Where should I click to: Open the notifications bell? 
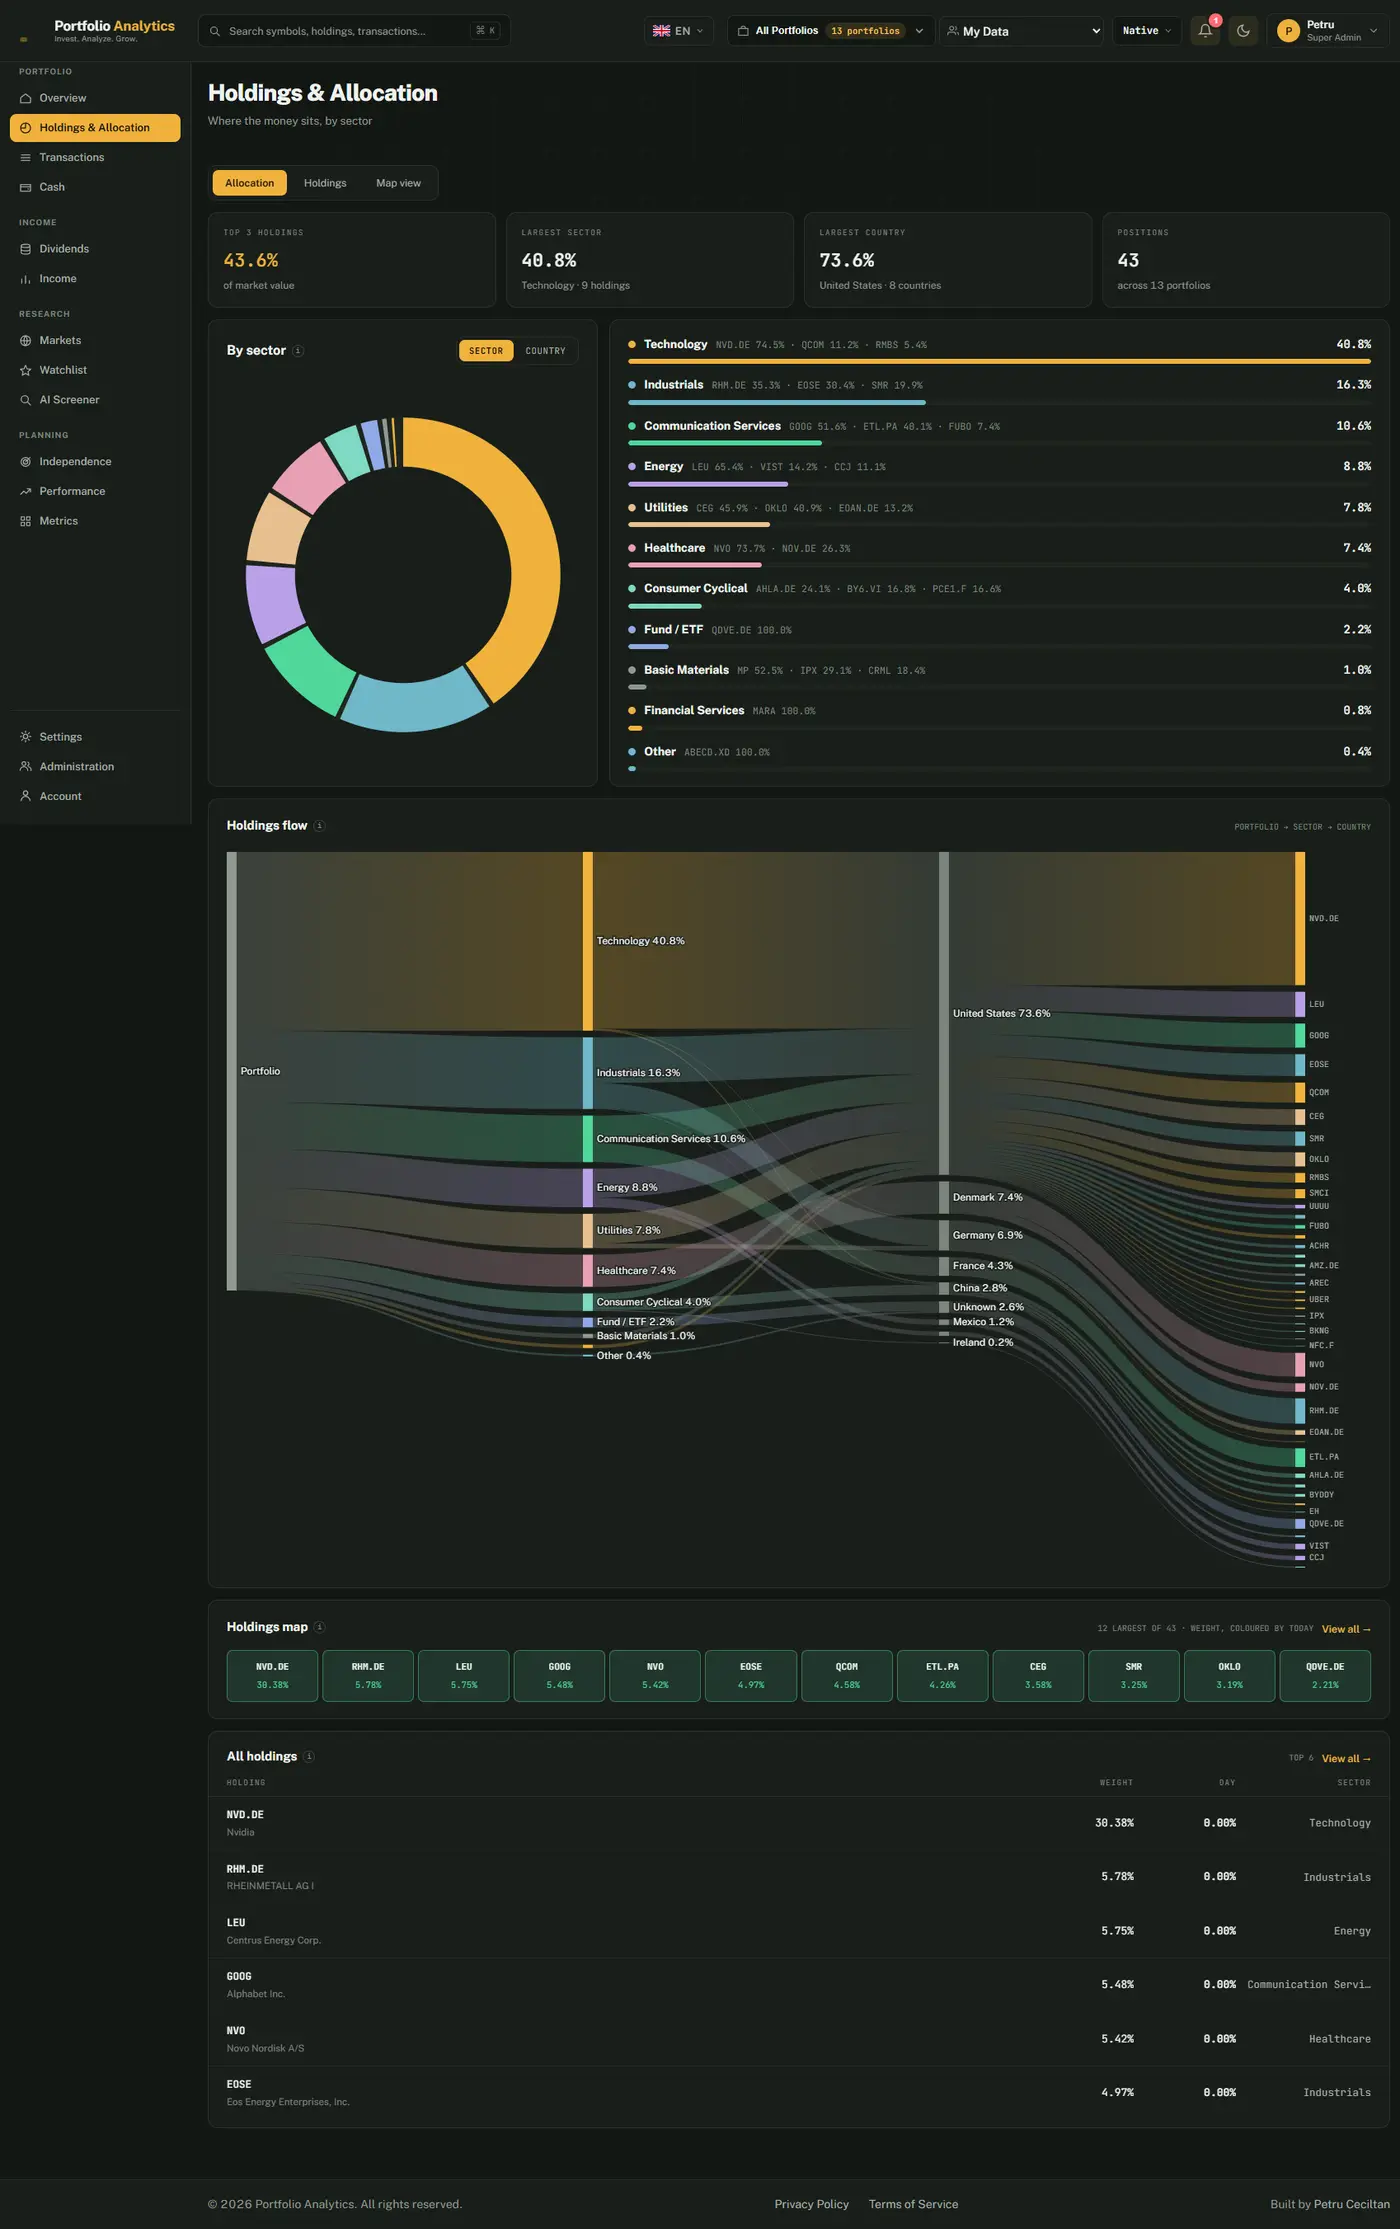1205,31
